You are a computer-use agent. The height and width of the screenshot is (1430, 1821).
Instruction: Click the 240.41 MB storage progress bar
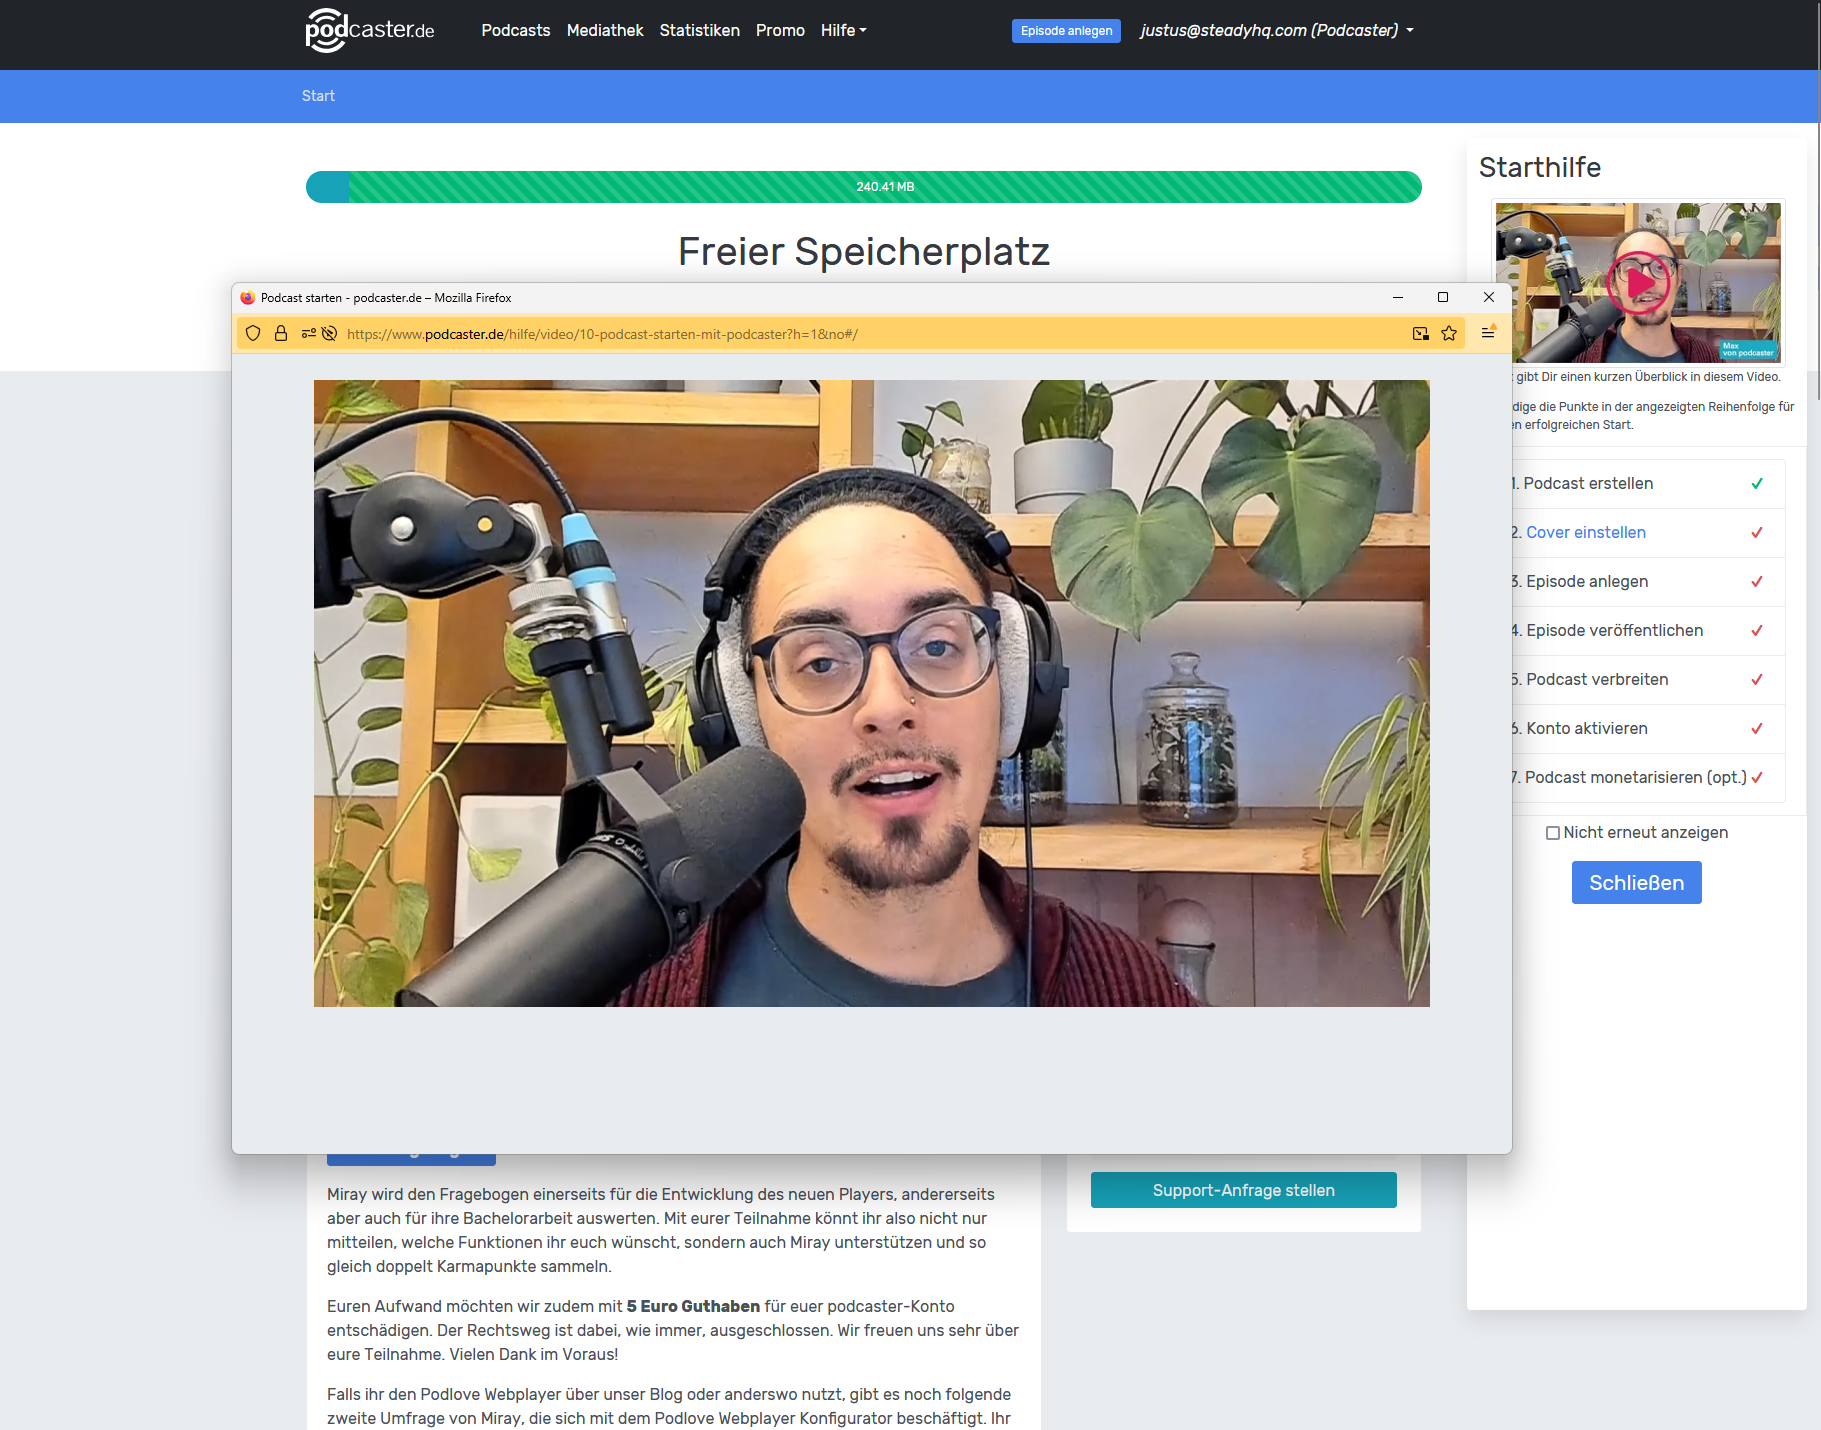(x=864, y=187)
